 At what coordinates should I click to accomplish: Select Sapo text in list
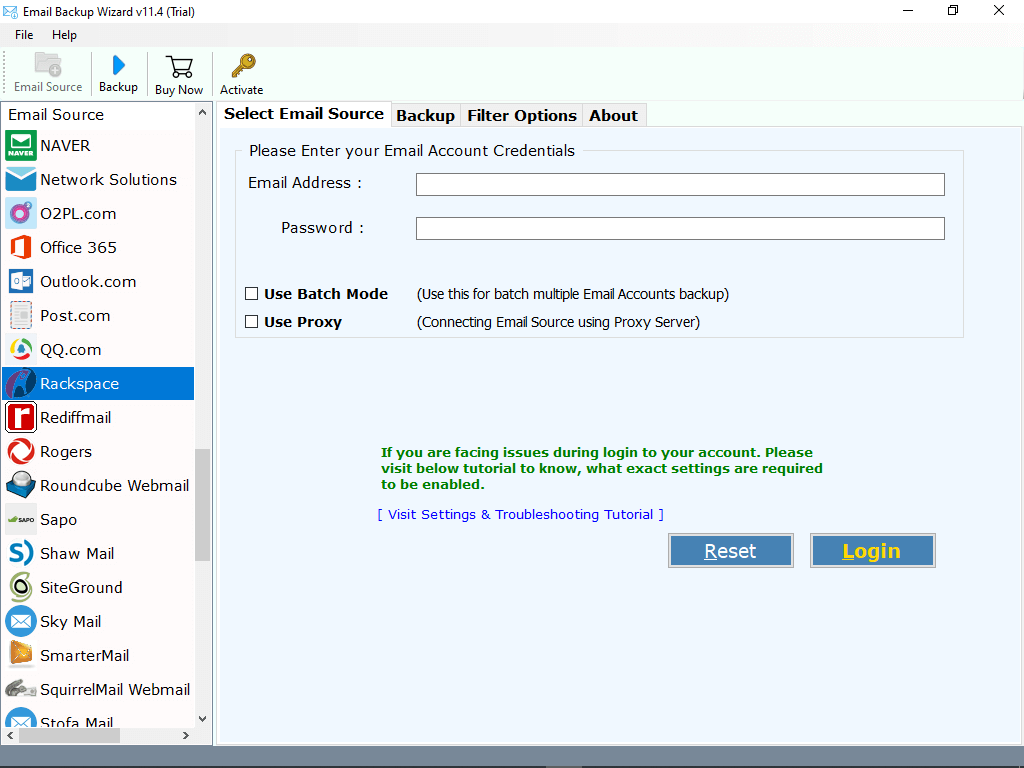coord(58,519)
